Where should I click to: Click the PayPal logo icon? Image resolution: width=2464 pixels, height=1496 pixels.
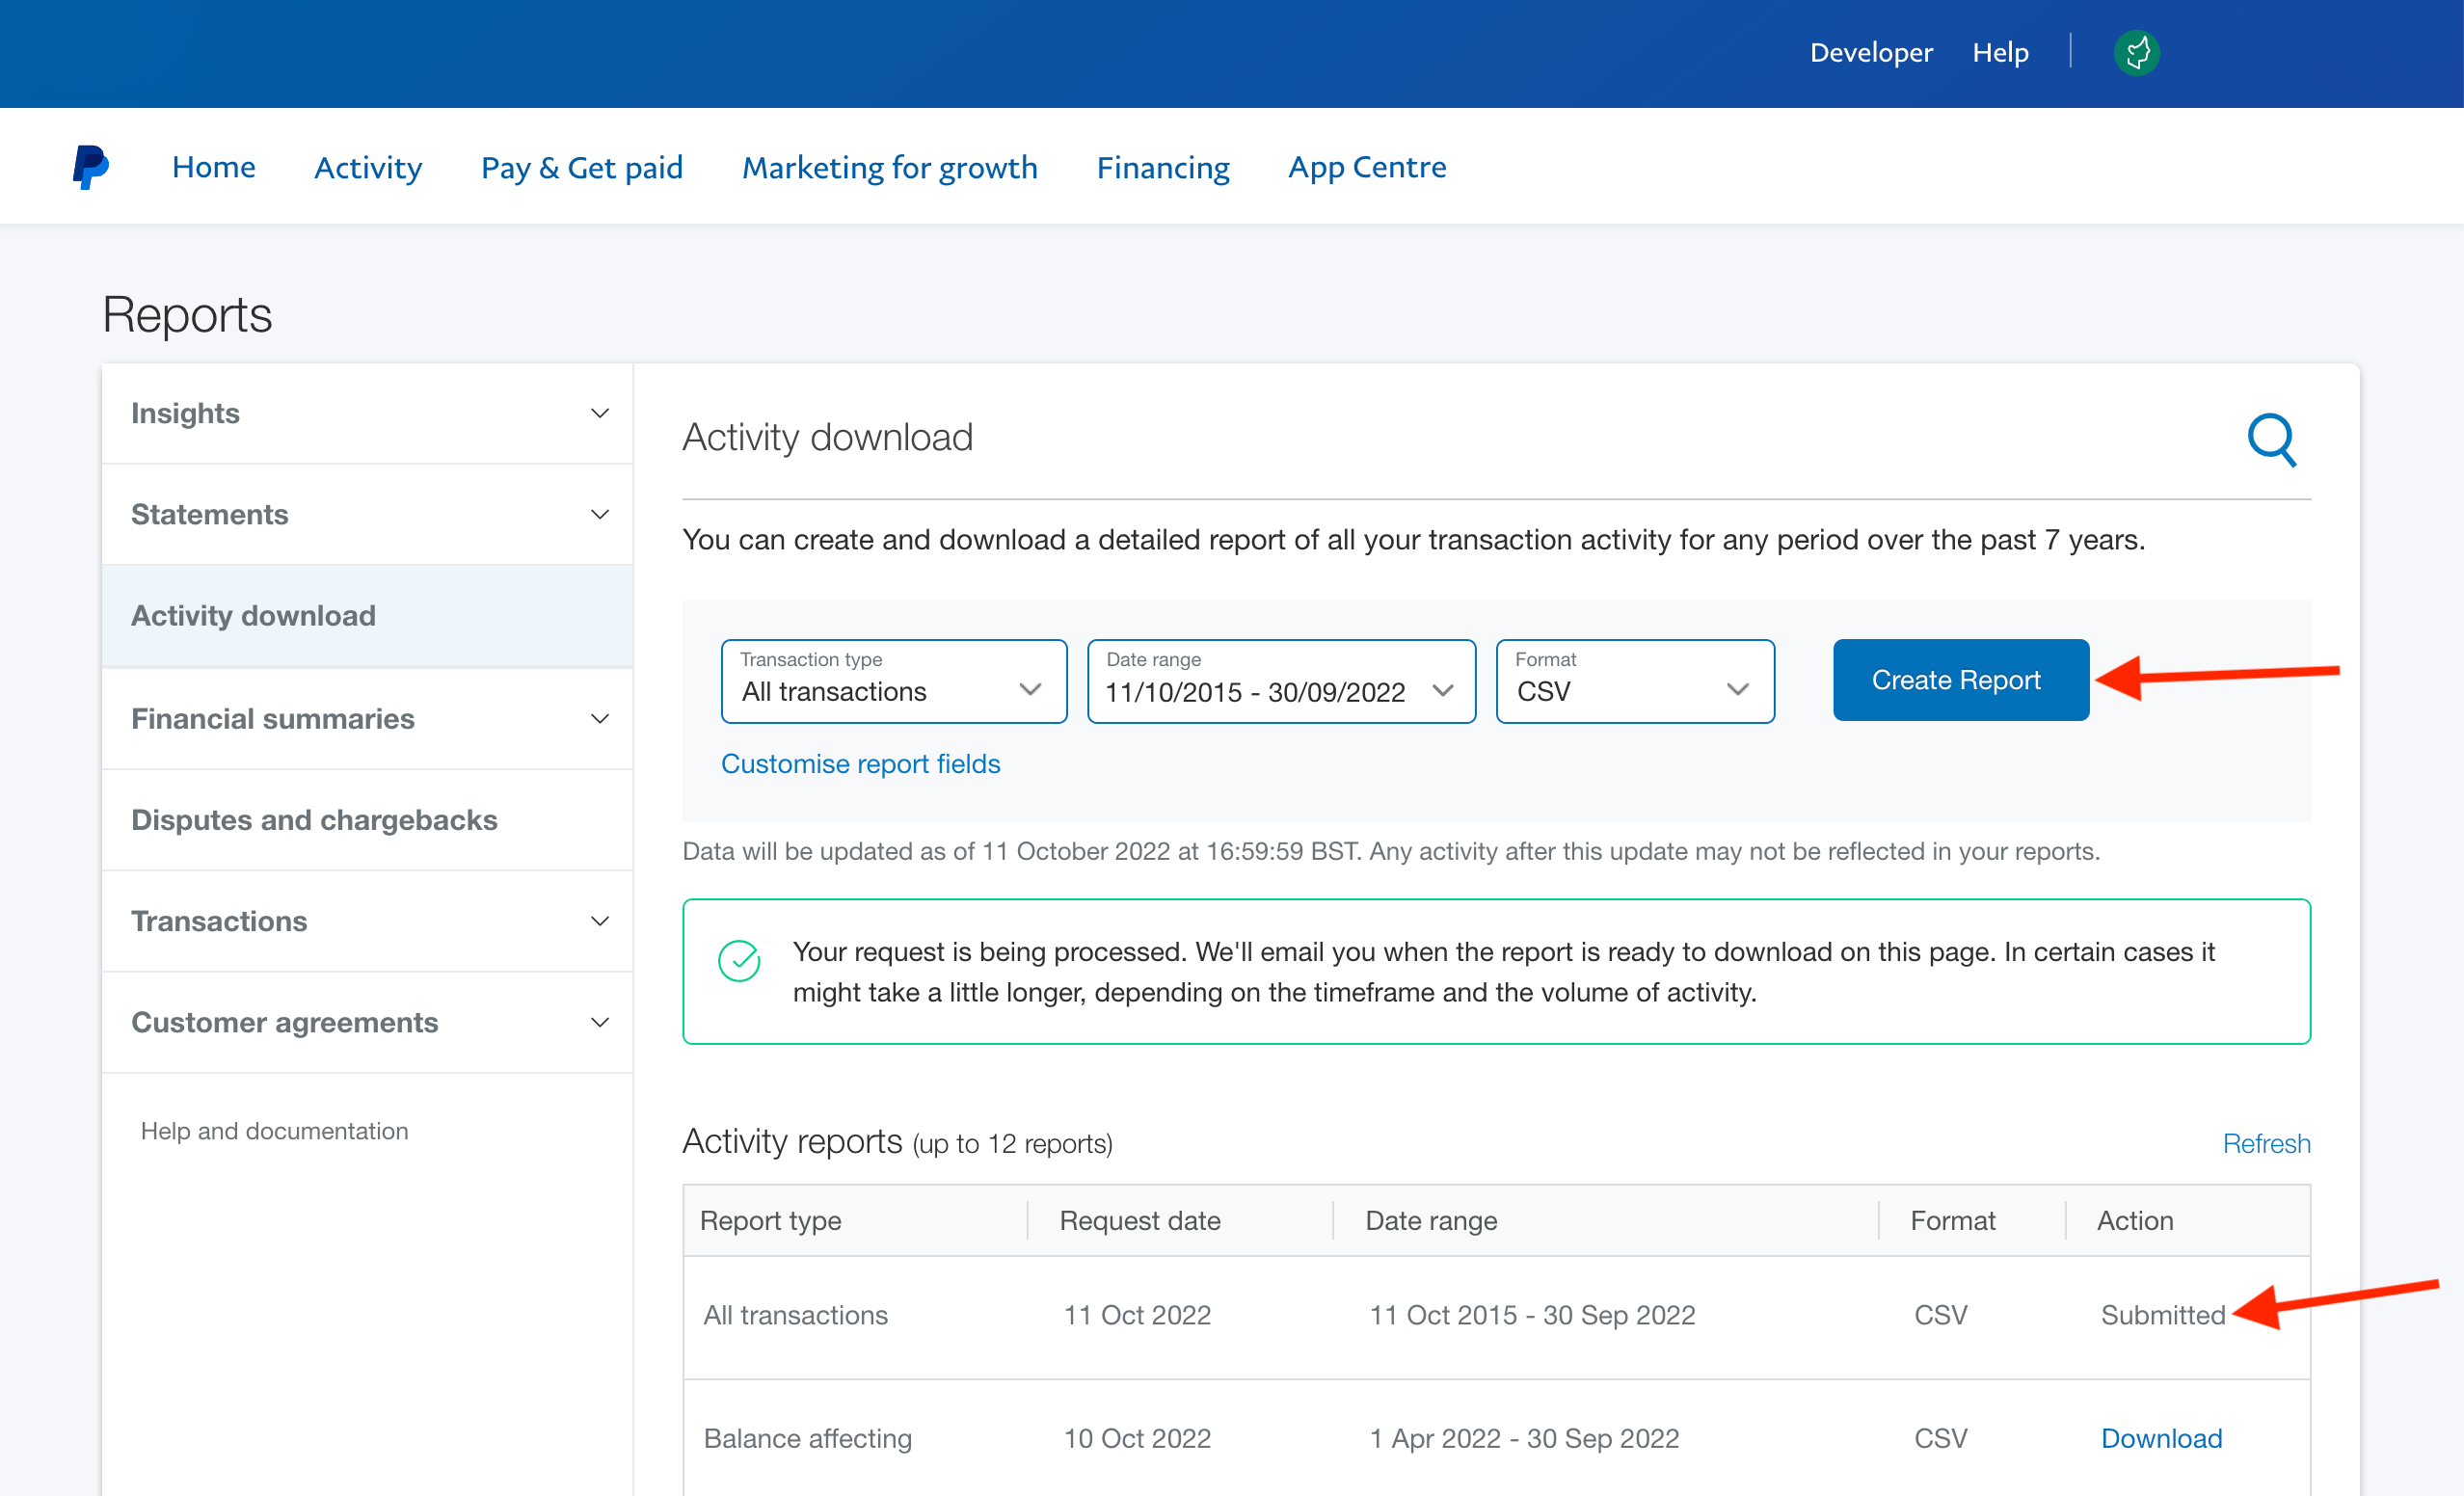[x=90, y=167]
